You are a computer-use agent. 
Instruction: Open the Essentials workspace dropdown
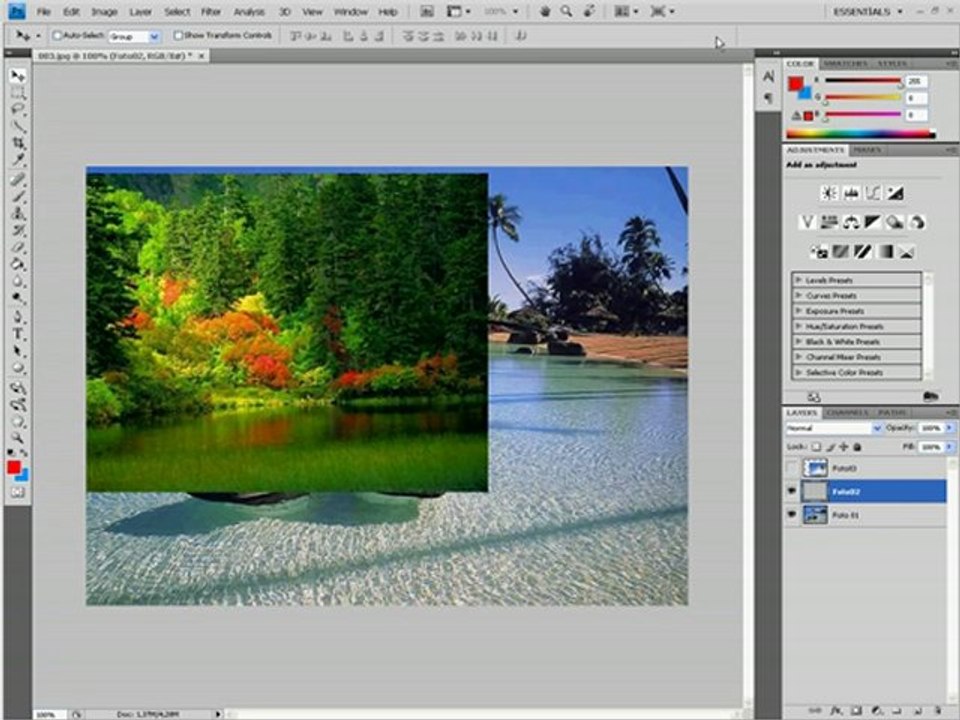868,12
